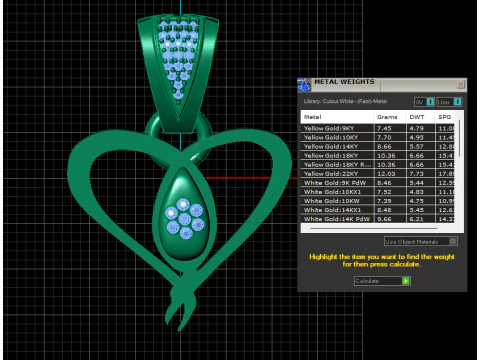Screen dimensions: 480x360
Task: Select the Yellow Gold:9KY row
Action: [x=378, y=128]
